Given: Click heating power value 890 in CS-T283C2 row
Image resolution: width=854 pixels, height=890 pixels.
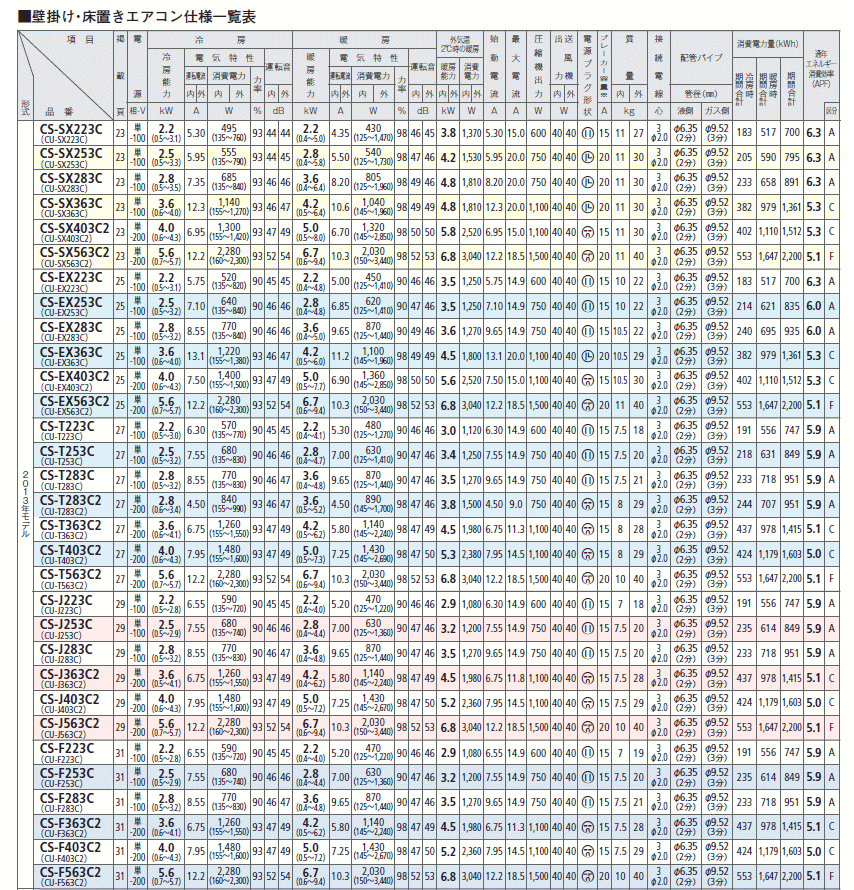Looking at the screenshot, I should tap(373, 499).
